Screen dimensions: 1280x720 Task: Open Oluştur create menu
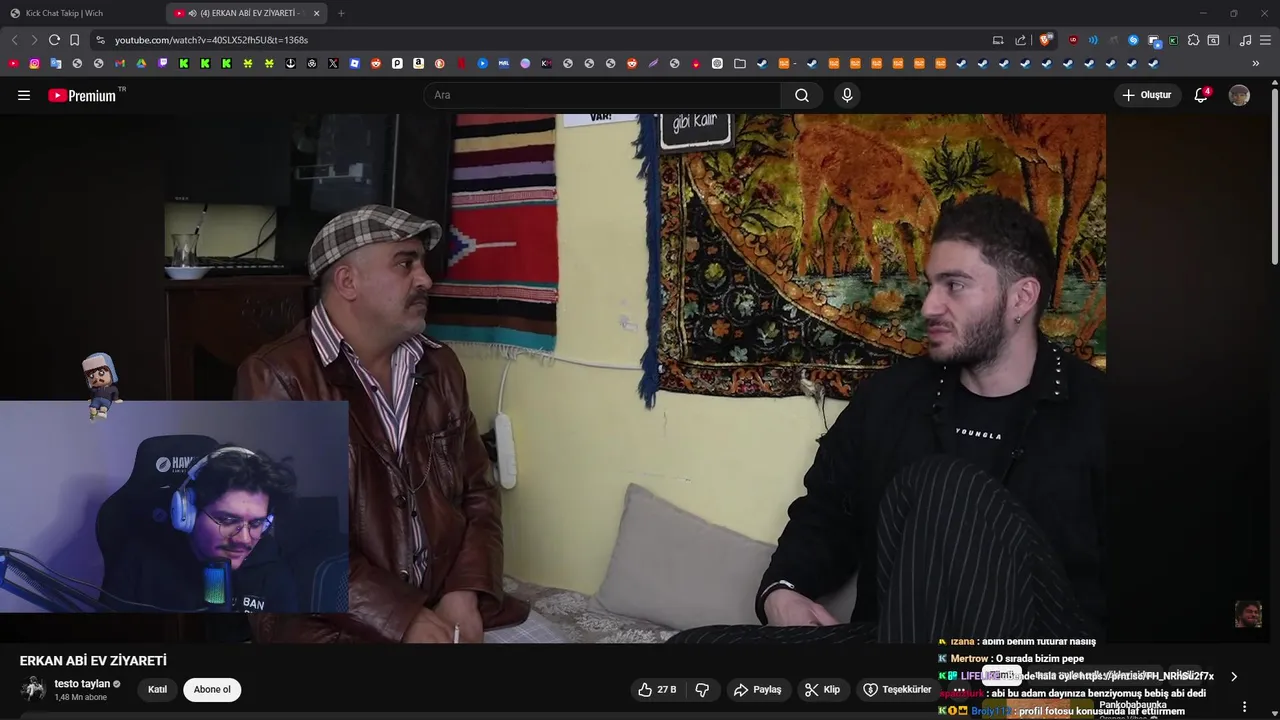click(1148, 95)
